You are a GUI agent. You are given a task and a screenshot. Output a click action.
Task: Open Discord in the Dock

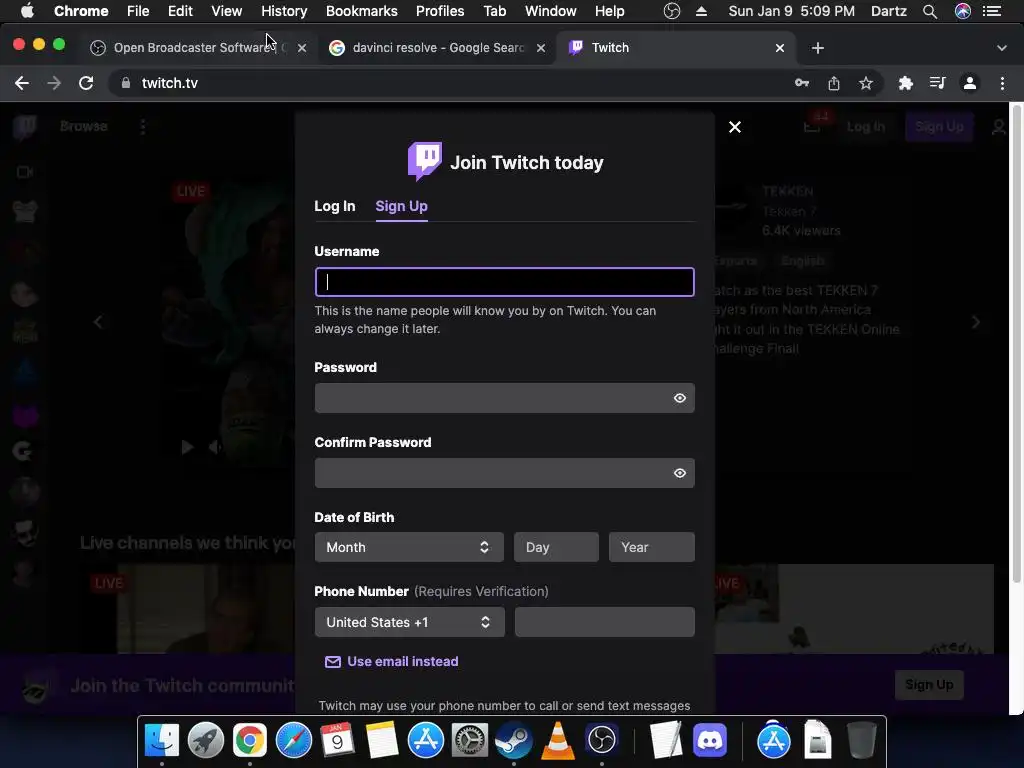[710, 741]
